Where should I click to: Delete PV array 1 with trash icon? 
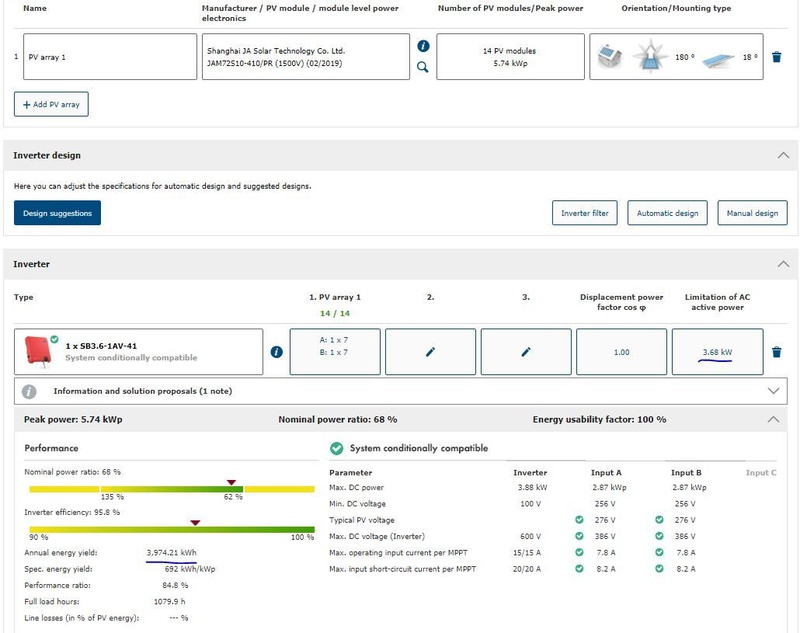[777, 57]
